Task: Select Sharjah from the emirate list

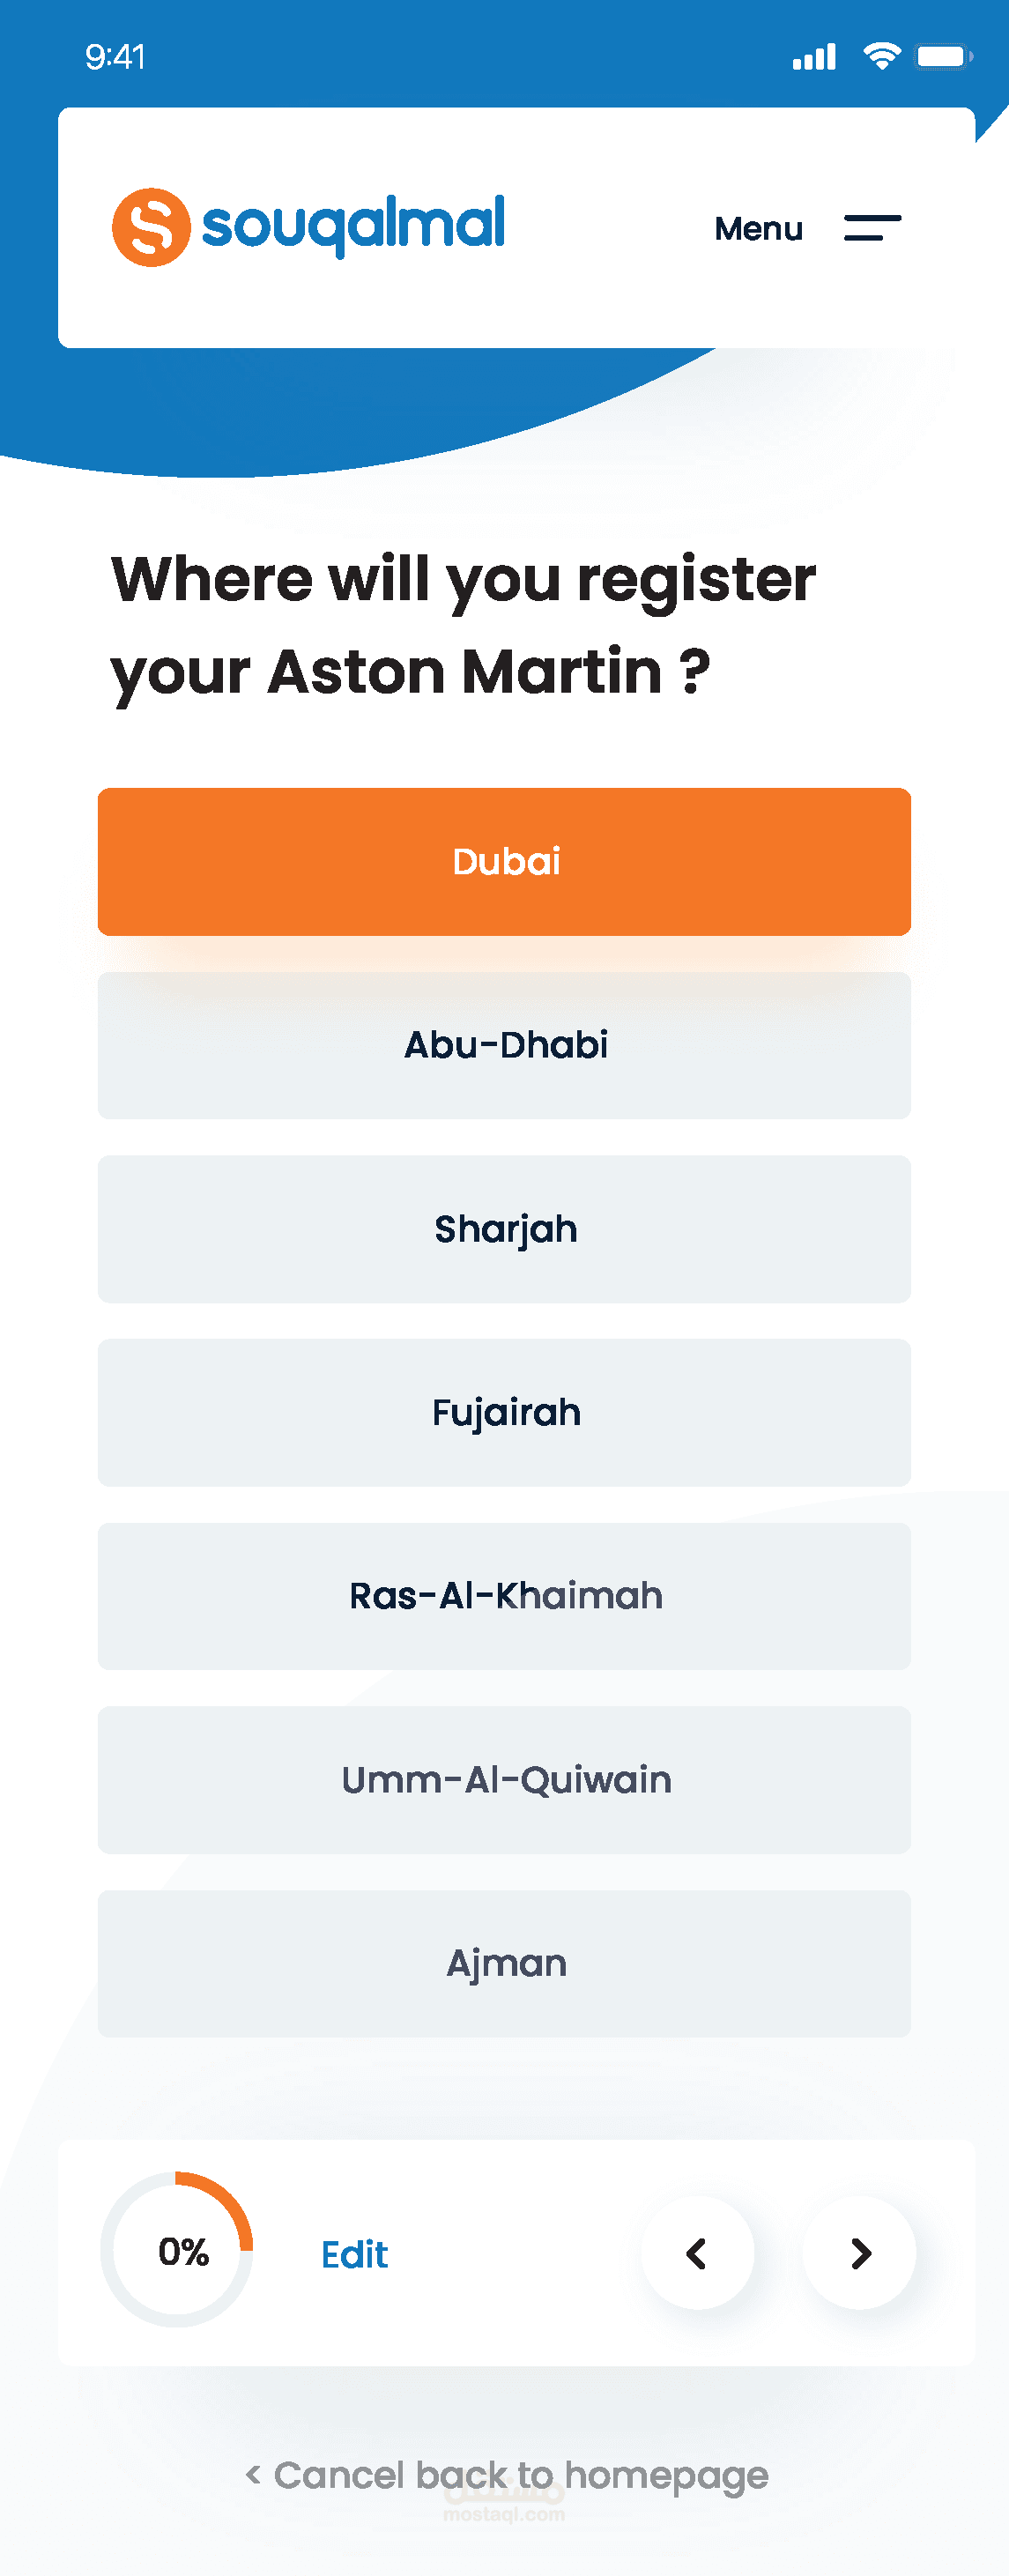Action: (504, 1229)
